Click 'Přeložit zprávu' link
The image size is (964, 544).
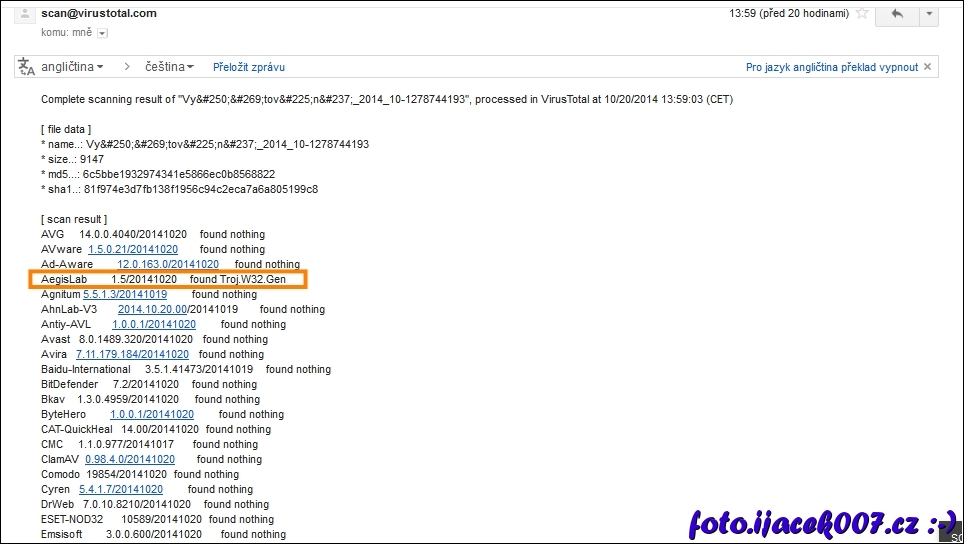pos(249,67)
